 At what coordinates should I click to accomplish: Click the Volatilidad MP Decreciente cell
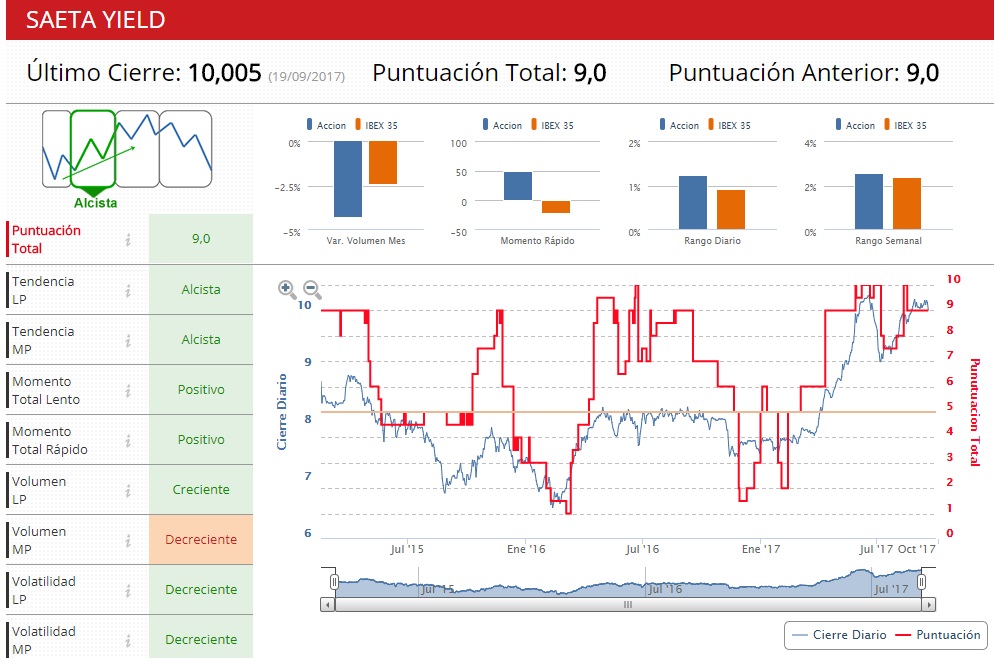tap(201, 639)
